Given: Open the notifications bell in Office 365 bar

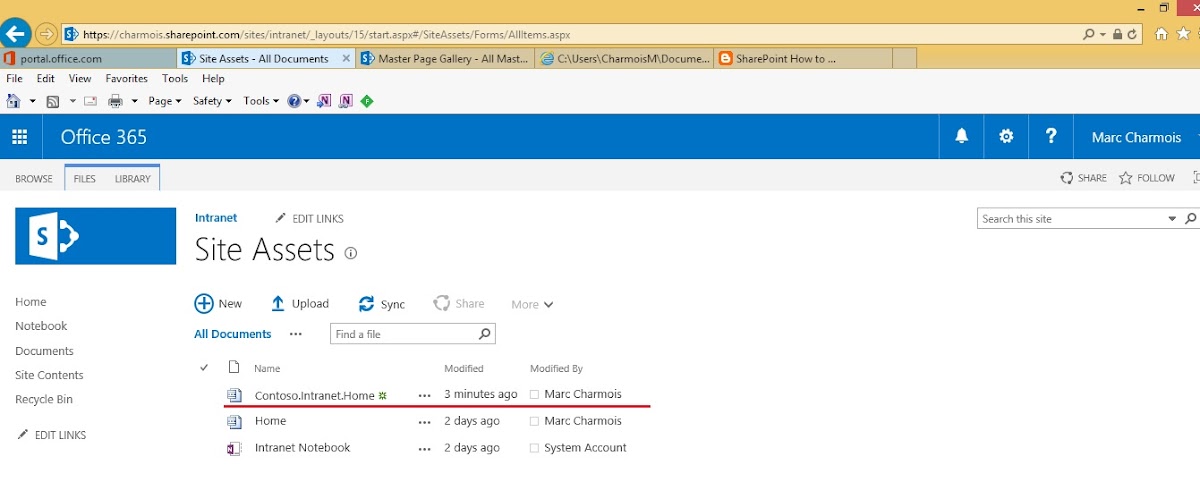Looking at the screenshot, I should pyautogui.click(x=962, y=137).
